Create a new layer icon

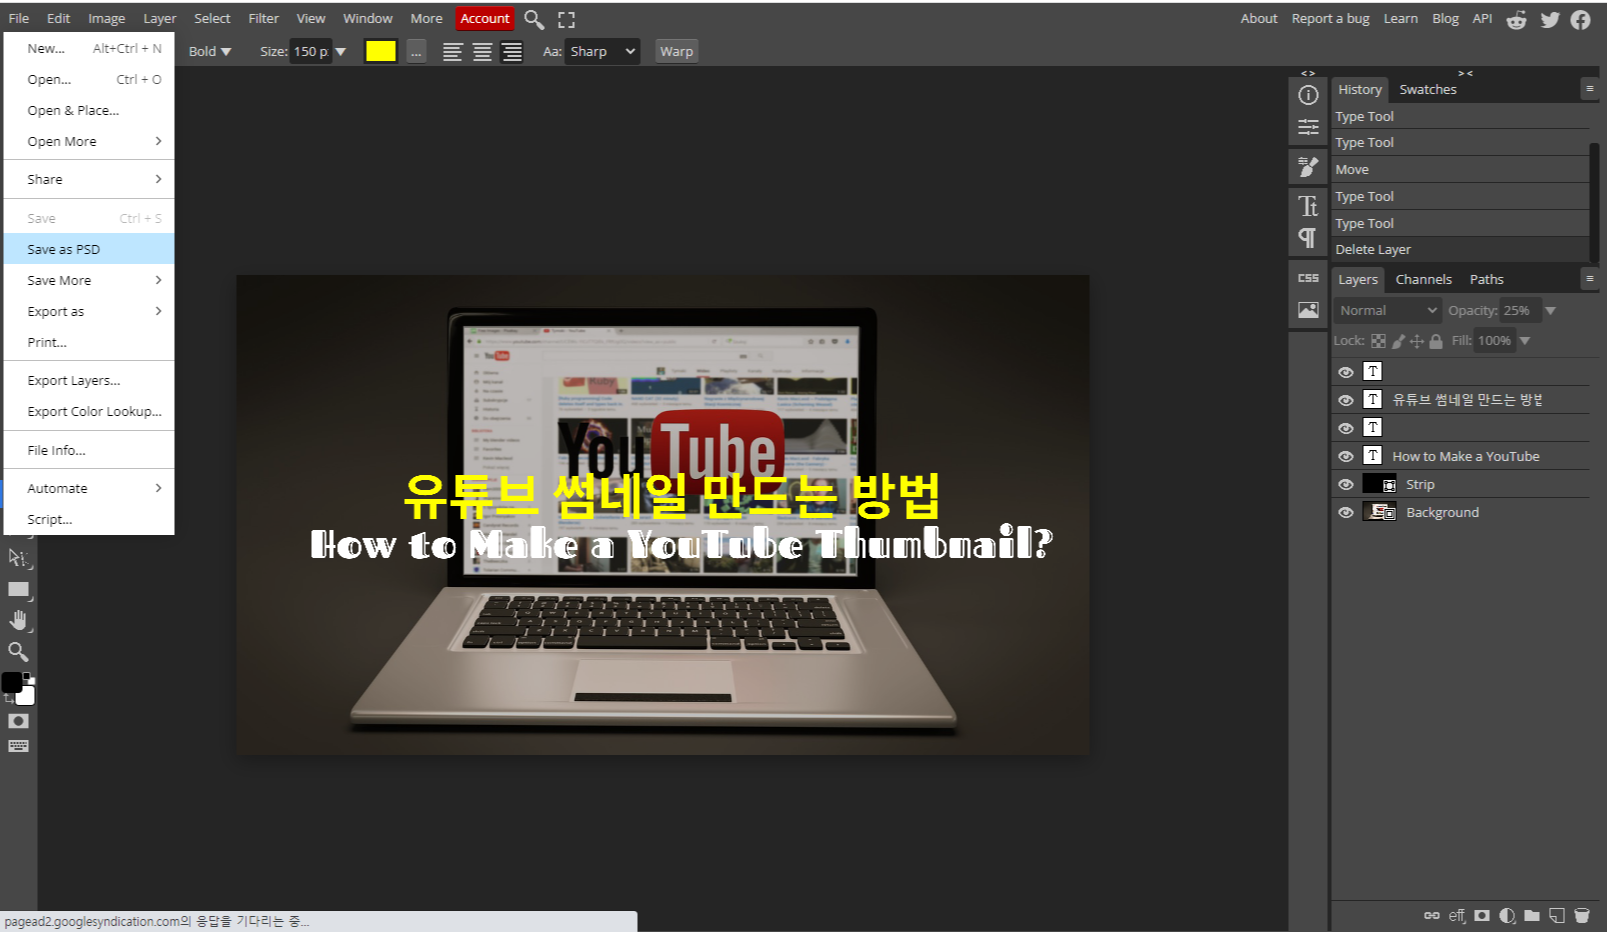[x=1557, y=915]
